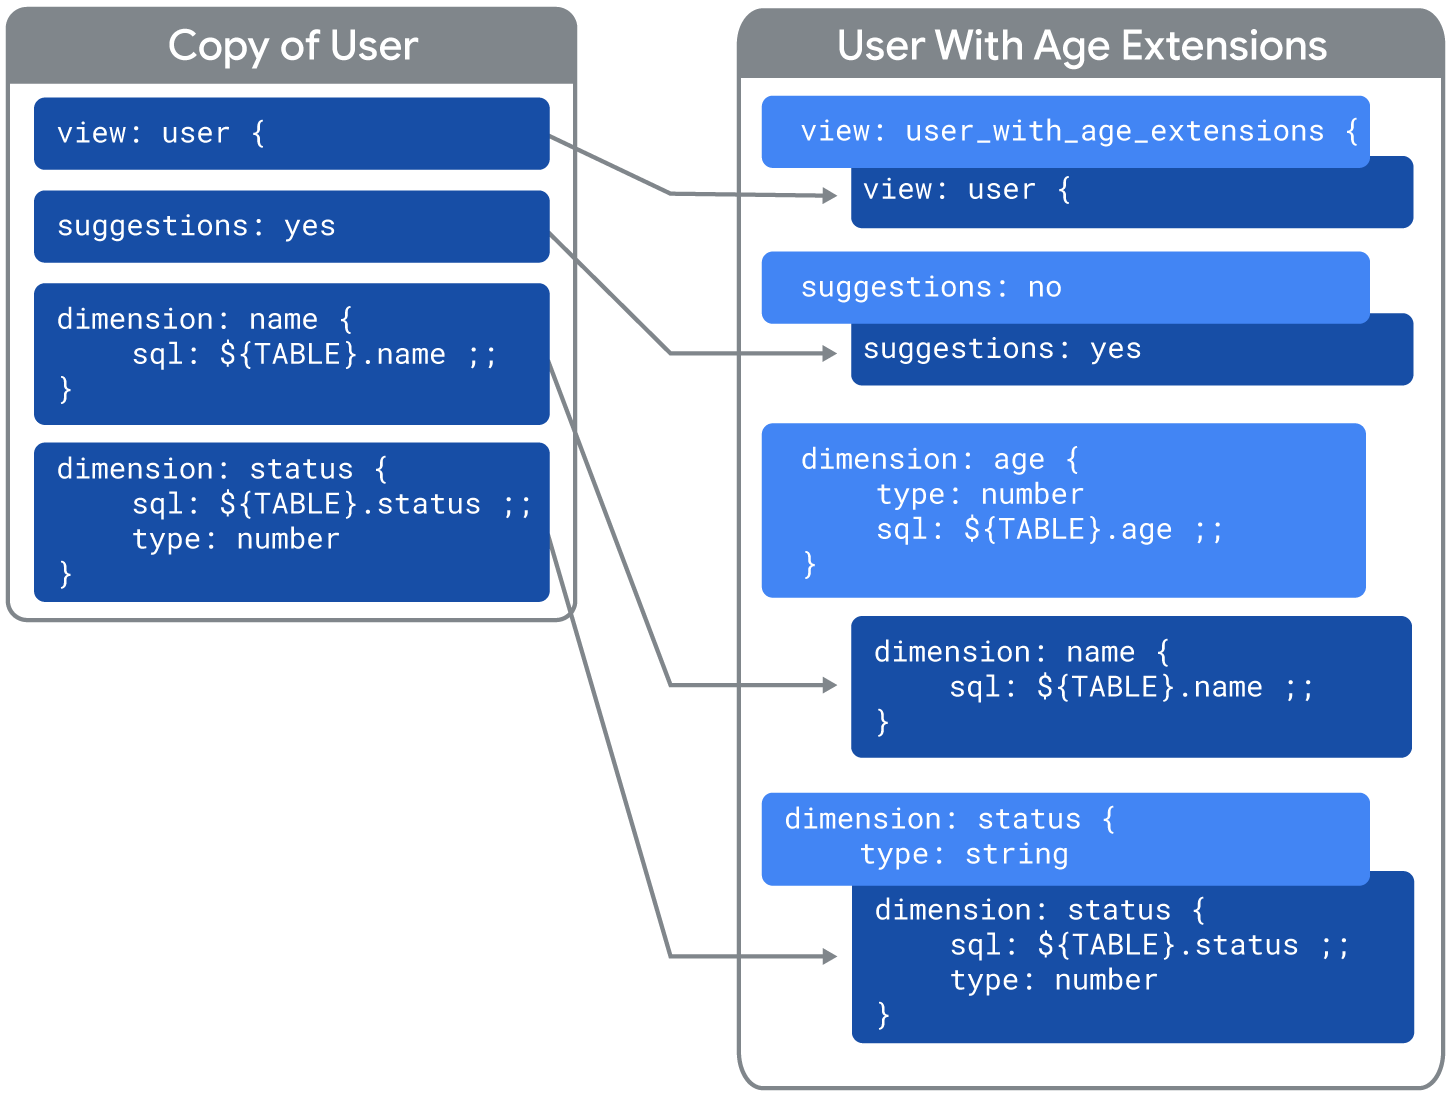Image resolution: width=1450 pixels, height=1096 pixels.
Task: Select the "dimension: age" code block
Action: pos(1063,510)
